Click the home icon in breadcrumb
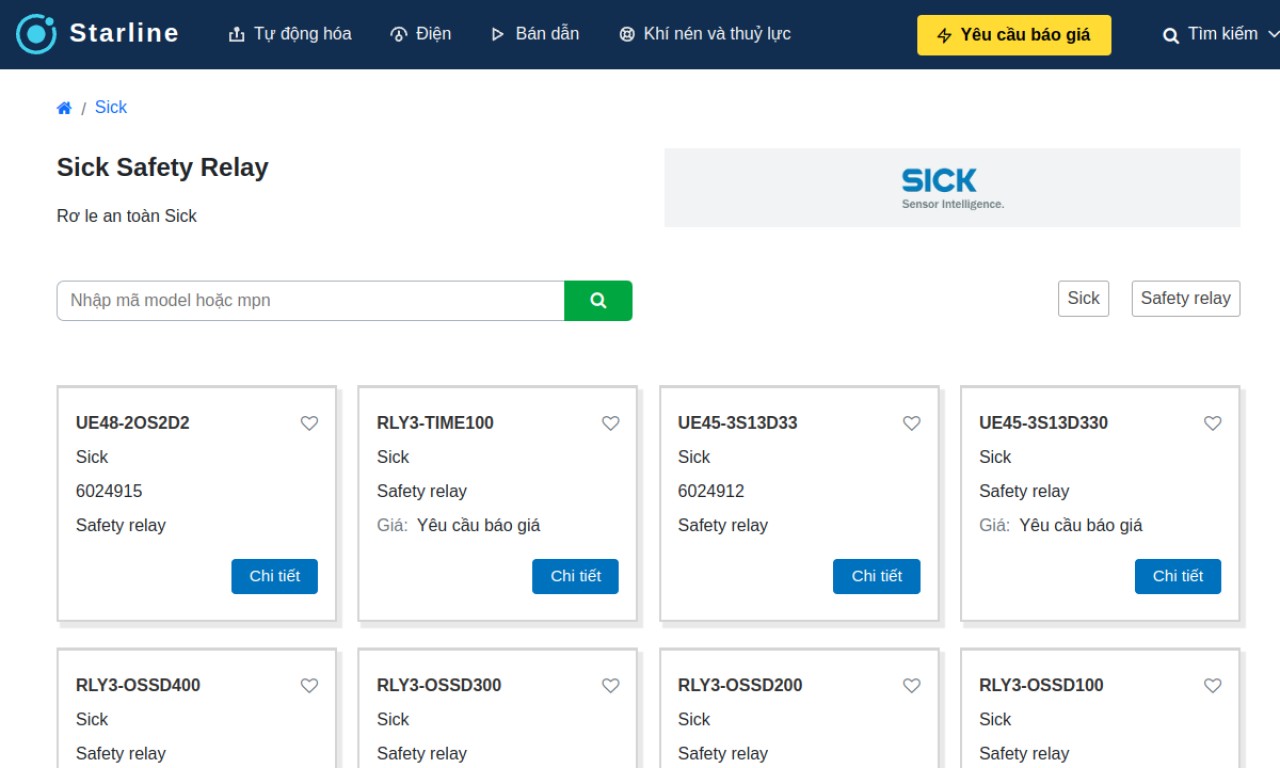1280x768 pixels. (x=64, y=108)
